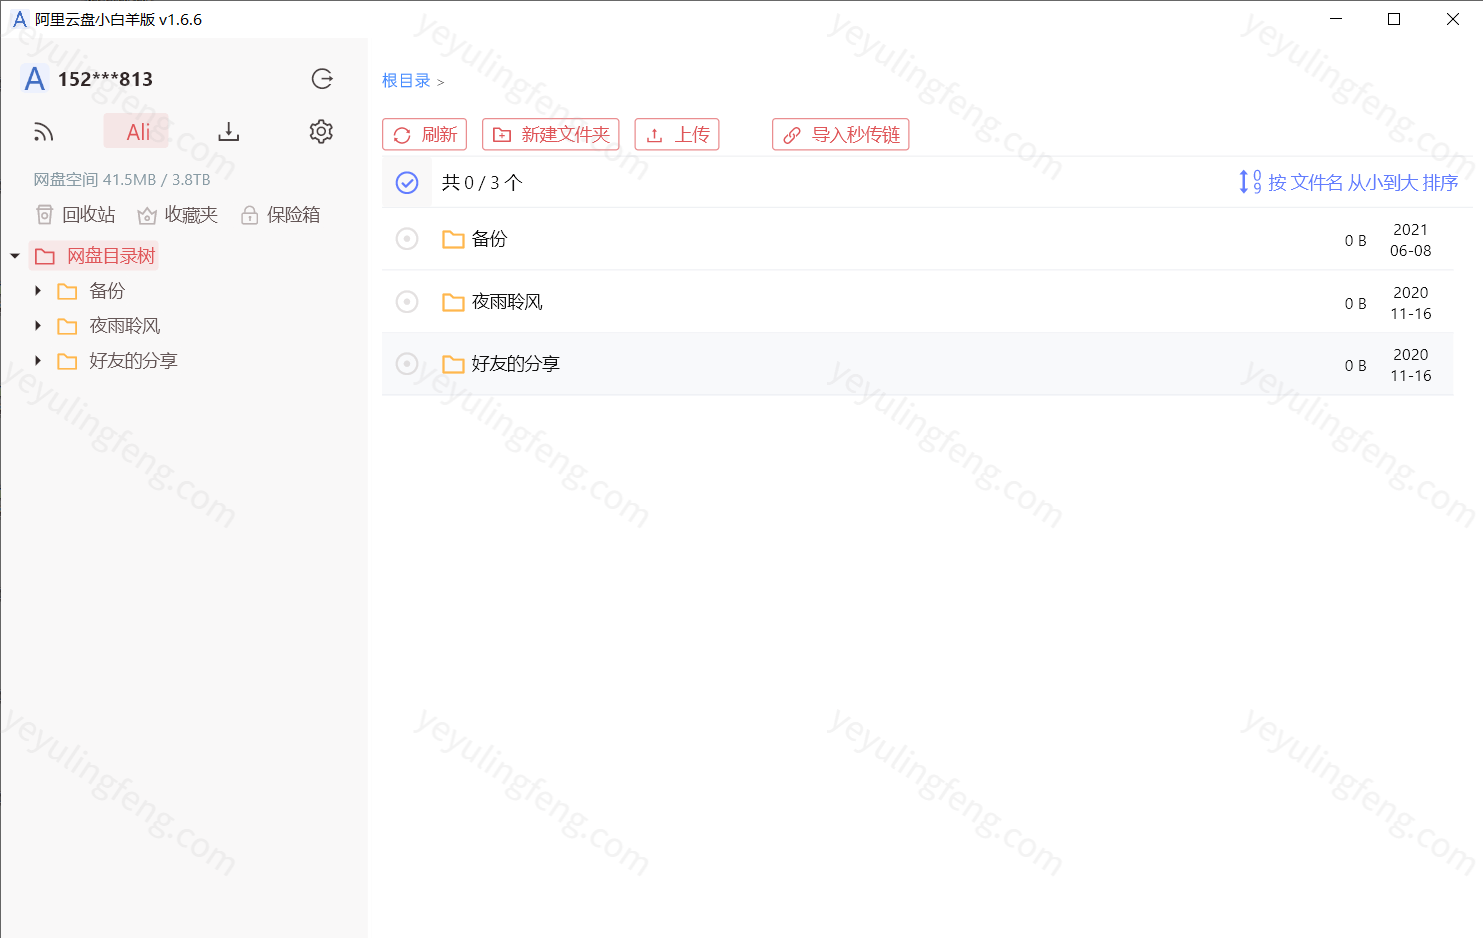Toggle the select-all checkbox in the file list header
Viewport: 1483px width, 938px height.
tap(407, 183)
